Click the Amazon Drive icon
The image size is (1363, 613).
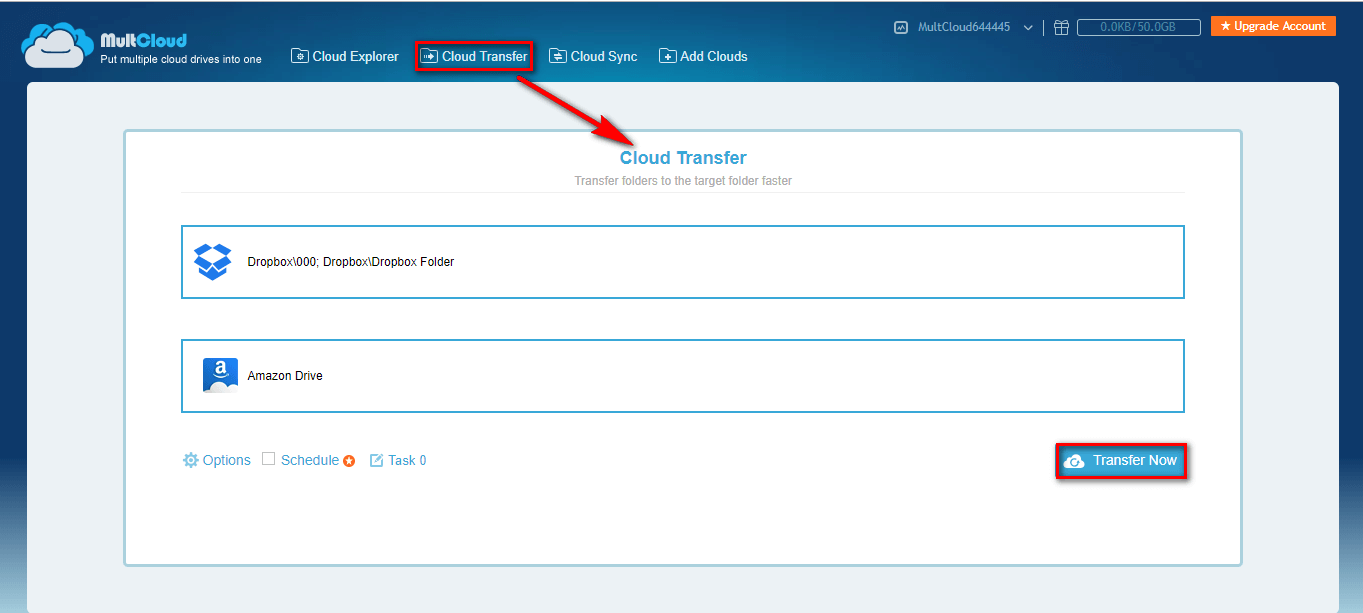tap(220, 375)
